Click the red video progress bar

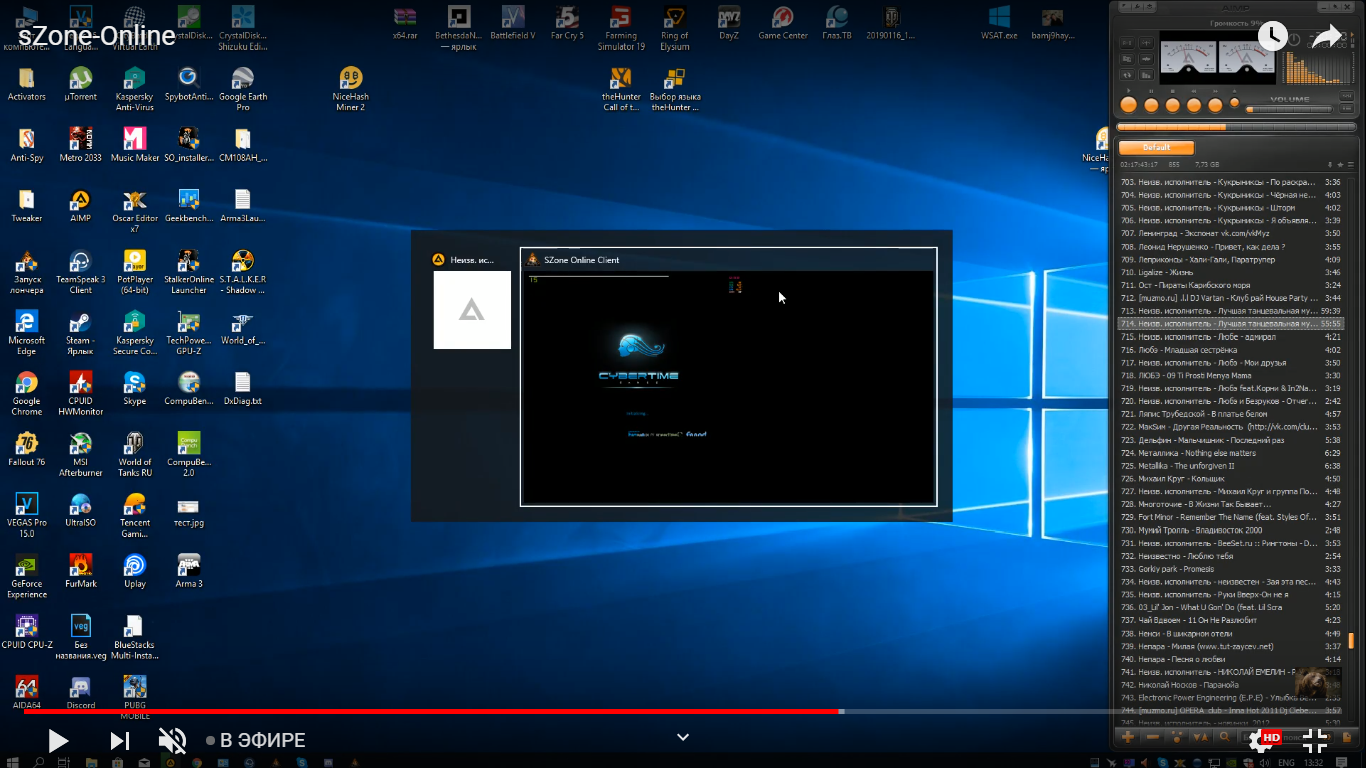coord(430,711)
